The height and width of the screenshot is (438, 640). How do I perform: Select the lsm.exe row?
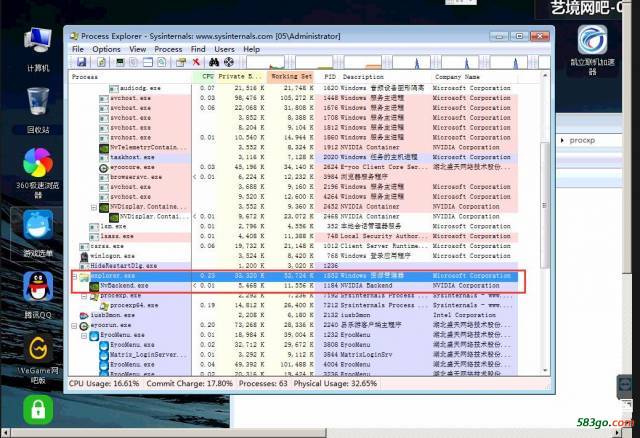(x=293, y=227)
